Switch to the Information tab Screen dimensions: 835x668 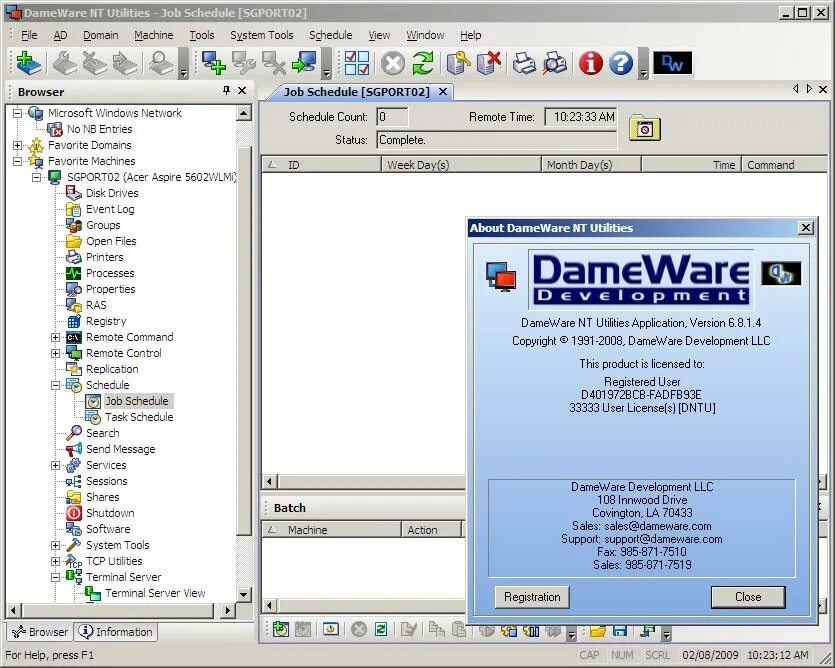pos(116,632)
